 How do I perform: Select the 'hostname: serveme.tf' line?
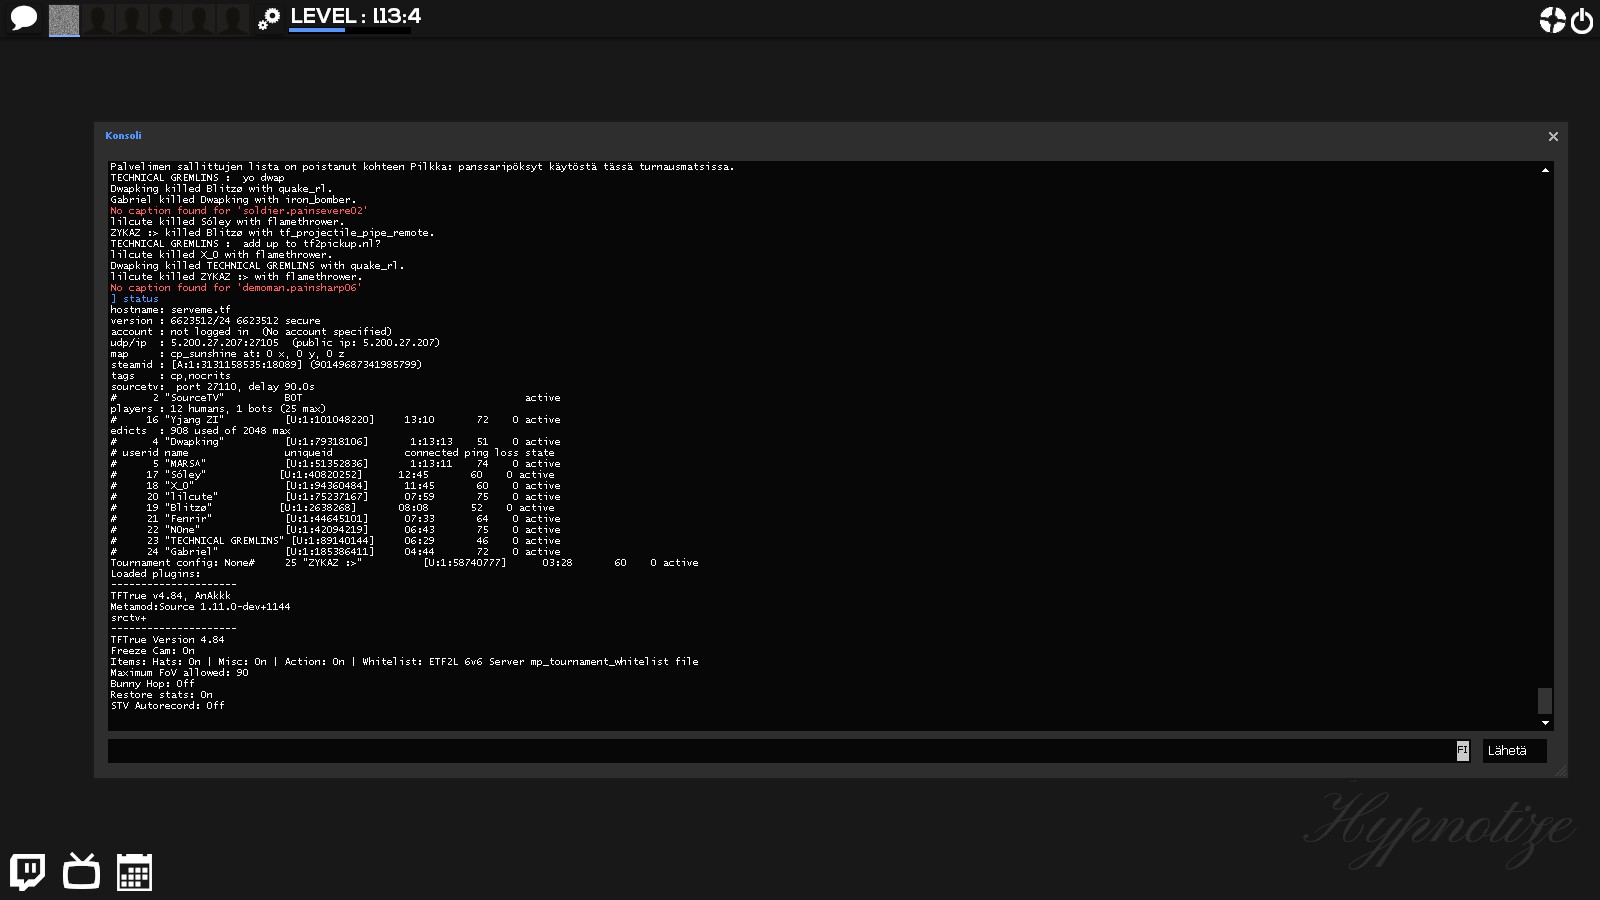click(170, 310)
